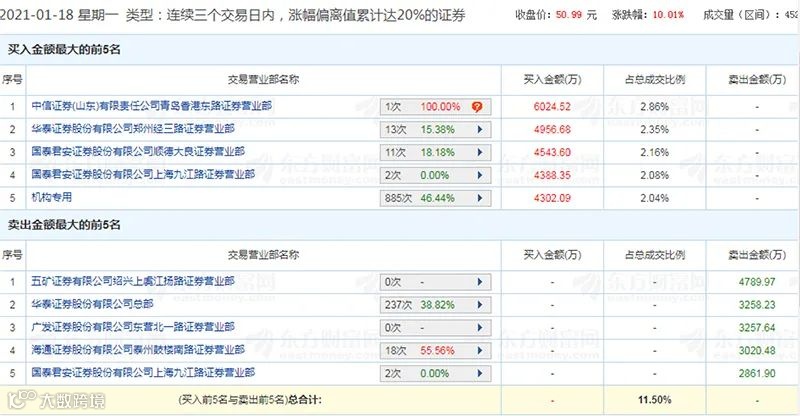Click the date 2021-01-18 星期一
The image size is (800, 416).
[59, 15]
